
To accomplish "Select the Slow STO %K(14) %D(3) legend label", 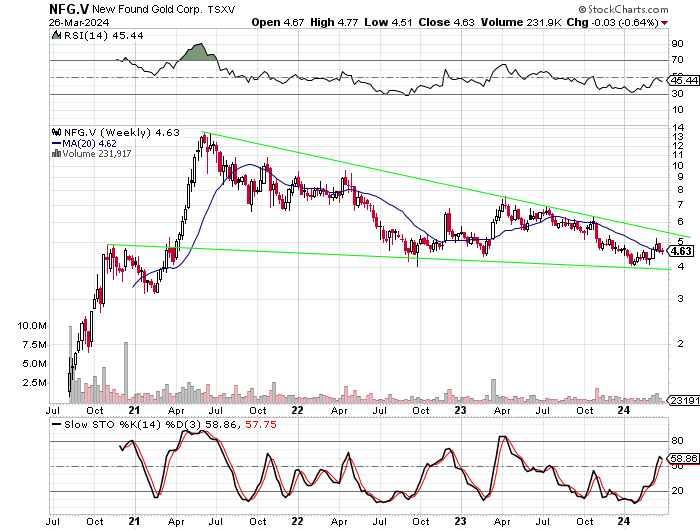I will (133, 425).
